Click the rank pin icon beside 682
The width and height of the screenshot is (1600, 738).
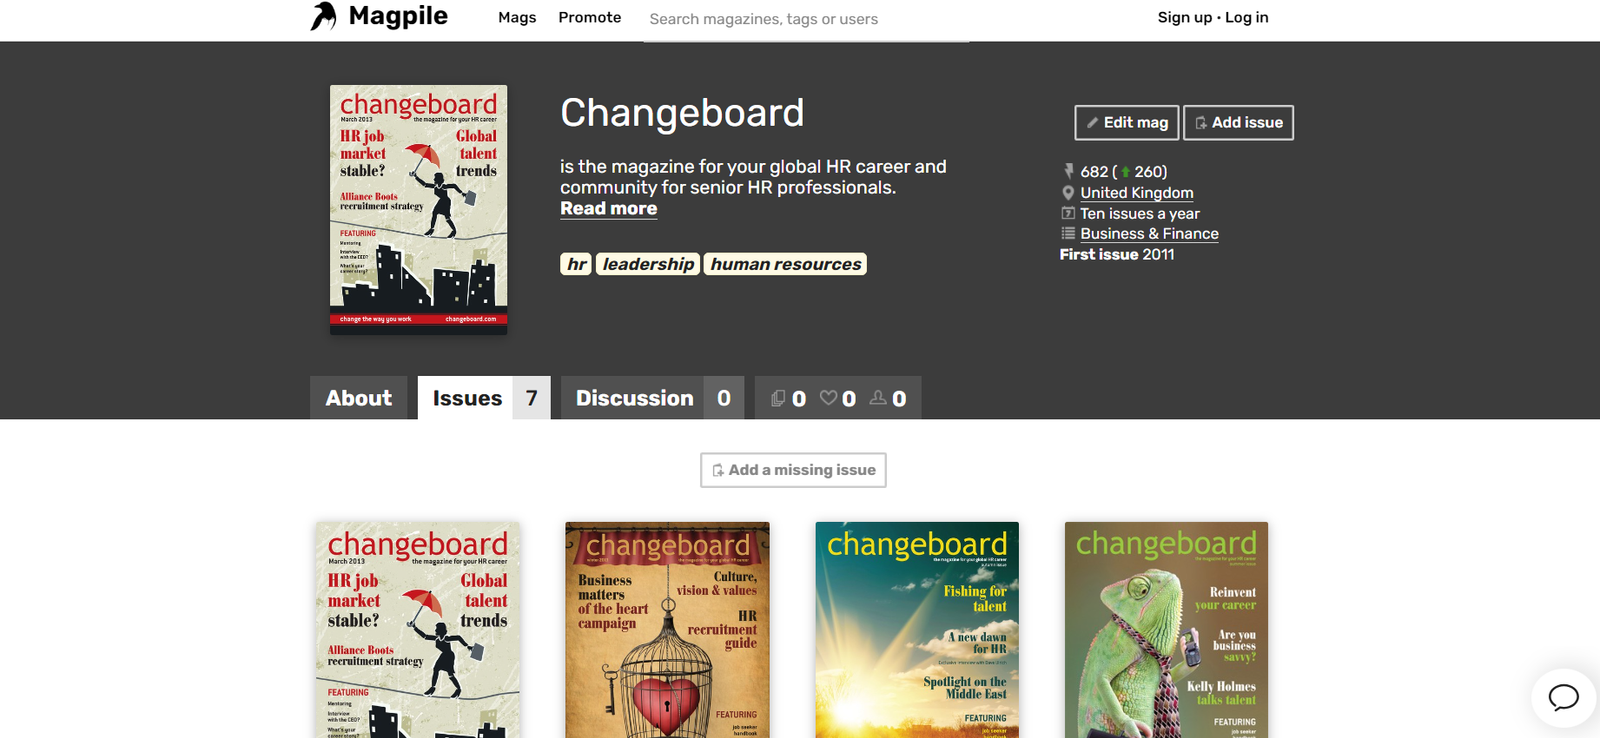(1068, 171)
